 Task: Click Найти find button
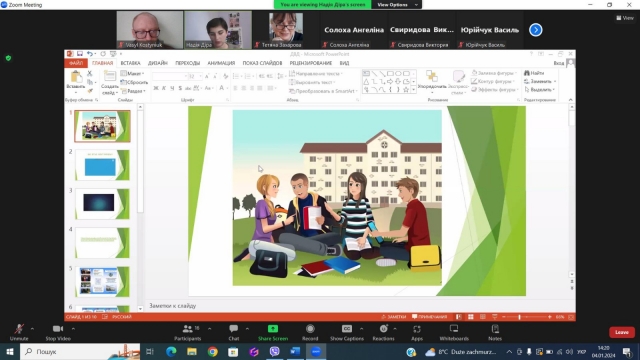coord(534,73)
